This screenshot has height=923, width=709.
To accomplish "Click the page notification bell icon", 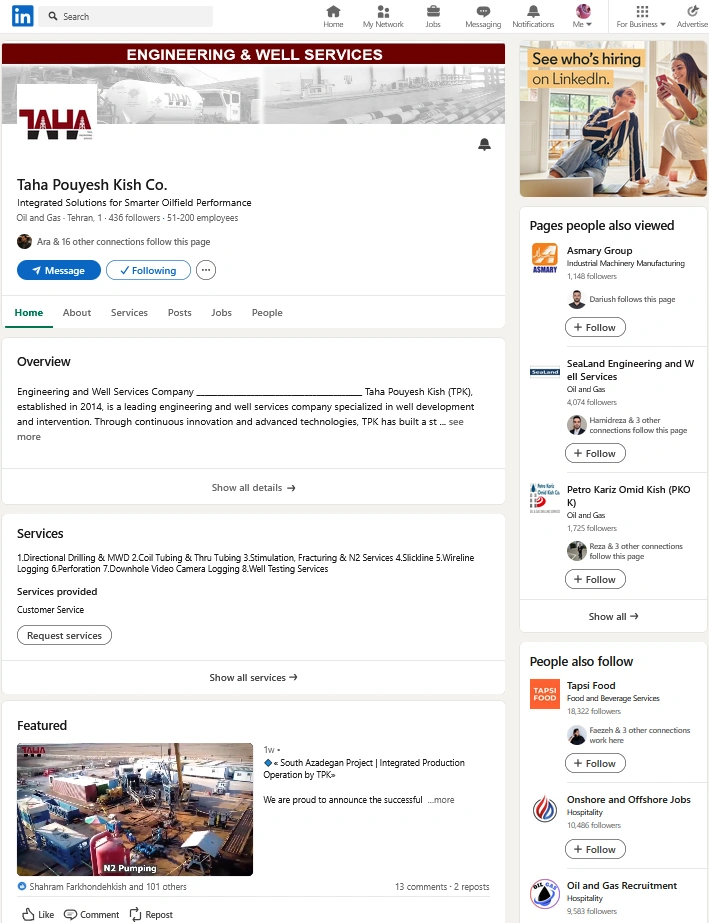I will (484, 144).
